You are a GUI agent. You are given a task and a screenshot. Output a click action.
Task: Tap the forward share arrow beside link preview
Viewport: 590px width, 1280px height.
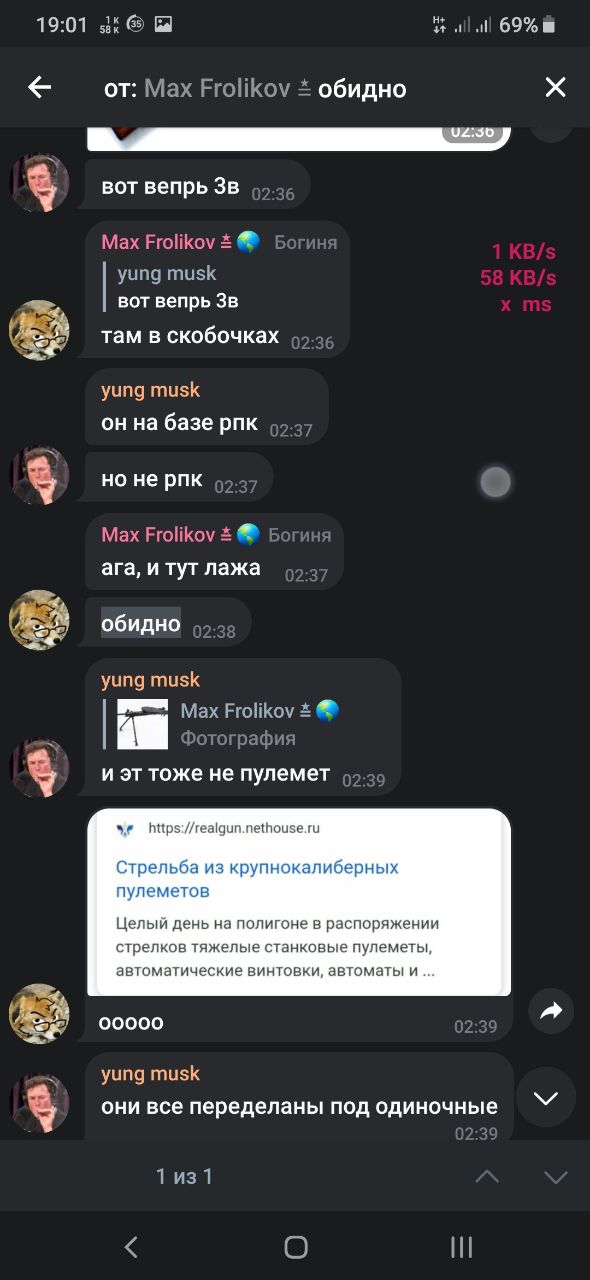point(551,1012)
